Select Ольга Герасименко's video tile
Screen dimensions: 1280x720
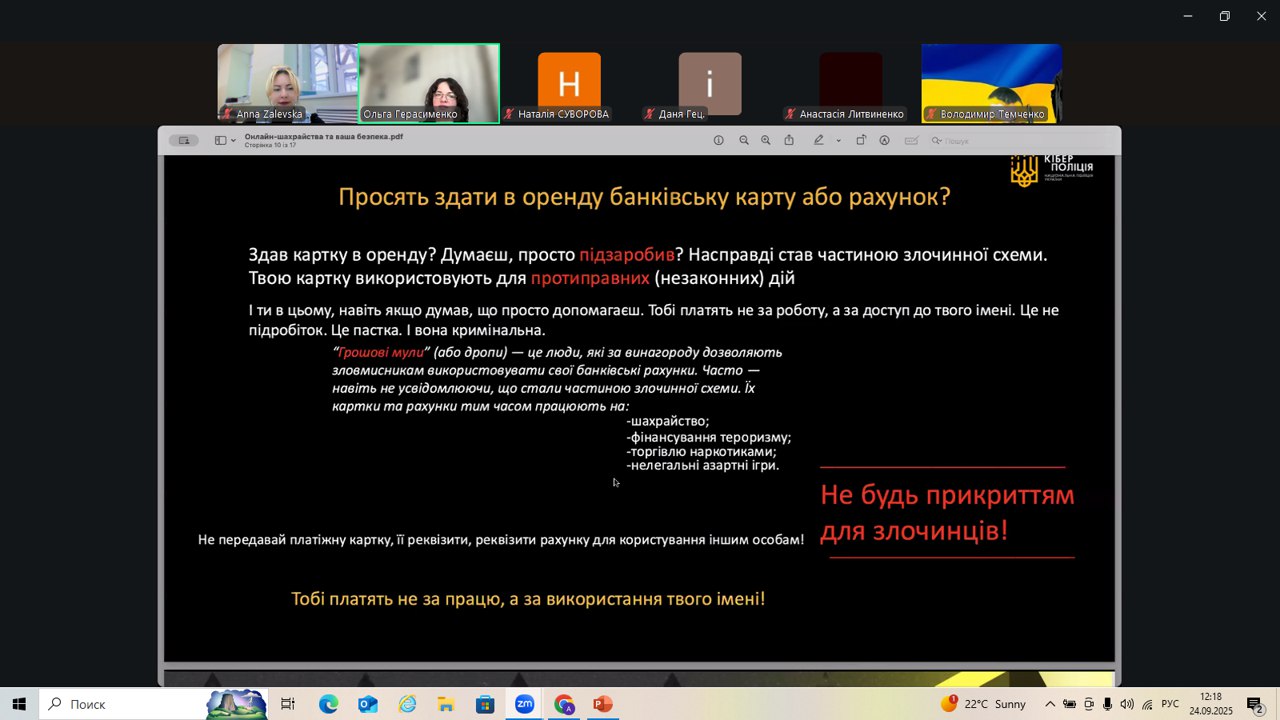(429, 83)
